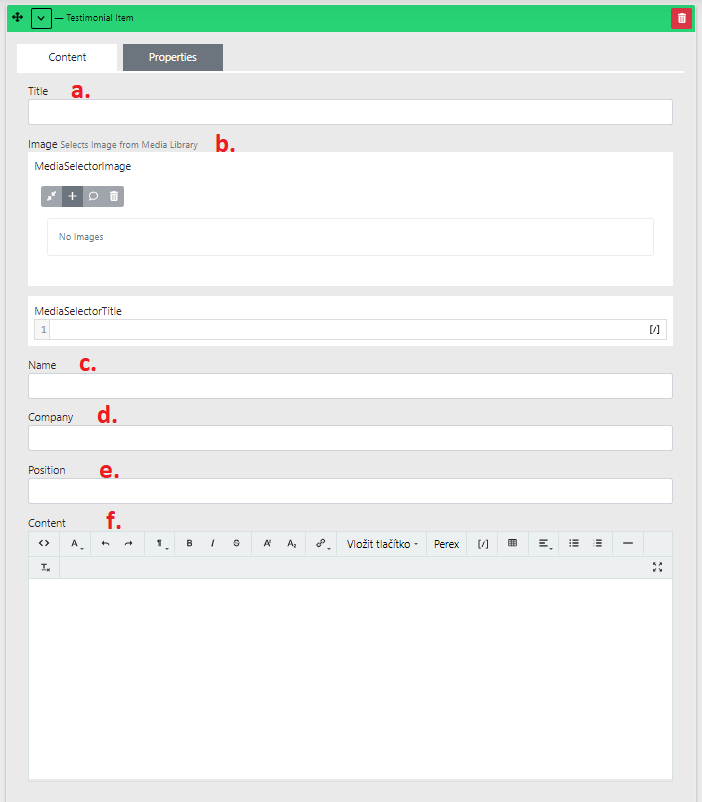Click the macro icon in MediaSelectorTitle field
The image size is (702, 802).
(654, 329)
